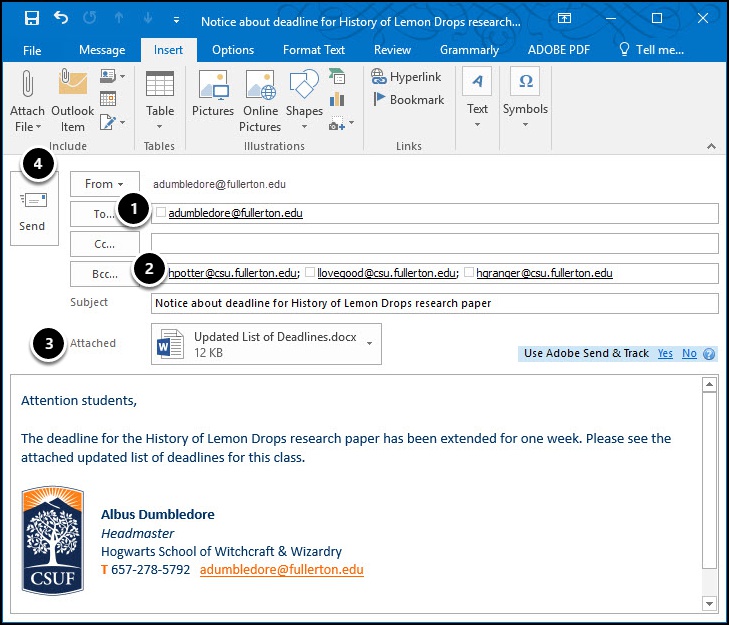This screenshot has height=625, width=729.
Task: Click the Save icon in title bar
Action: 32,18
